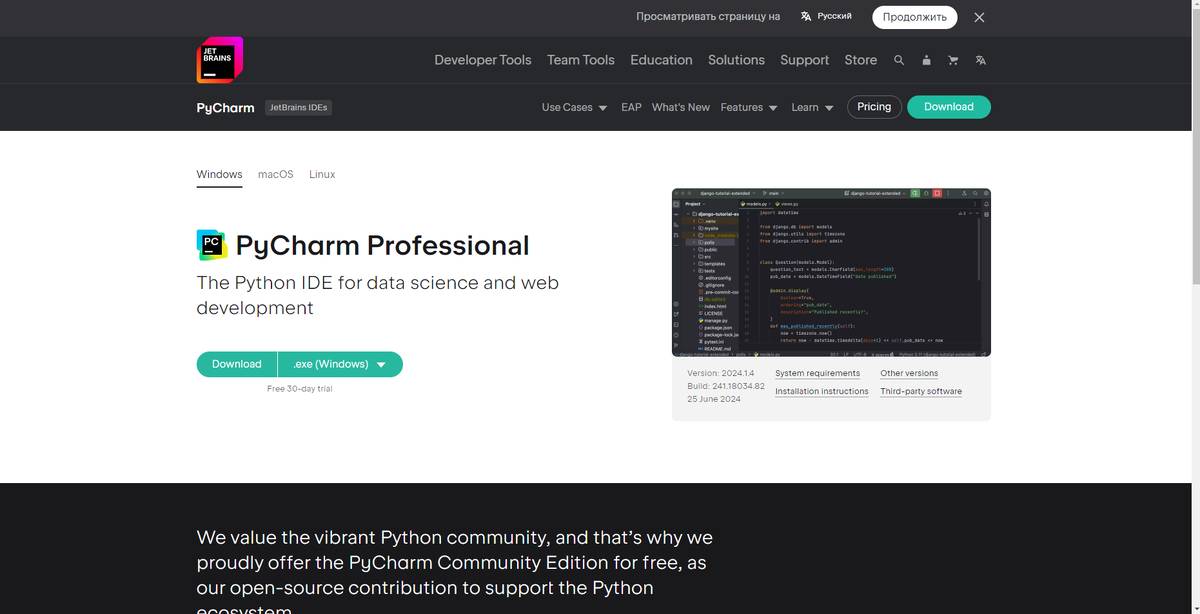Image resolution: width=1200 pixels, height=614 pixels.
Task: Open the Developer Tools menu
Action: point(483,60)
